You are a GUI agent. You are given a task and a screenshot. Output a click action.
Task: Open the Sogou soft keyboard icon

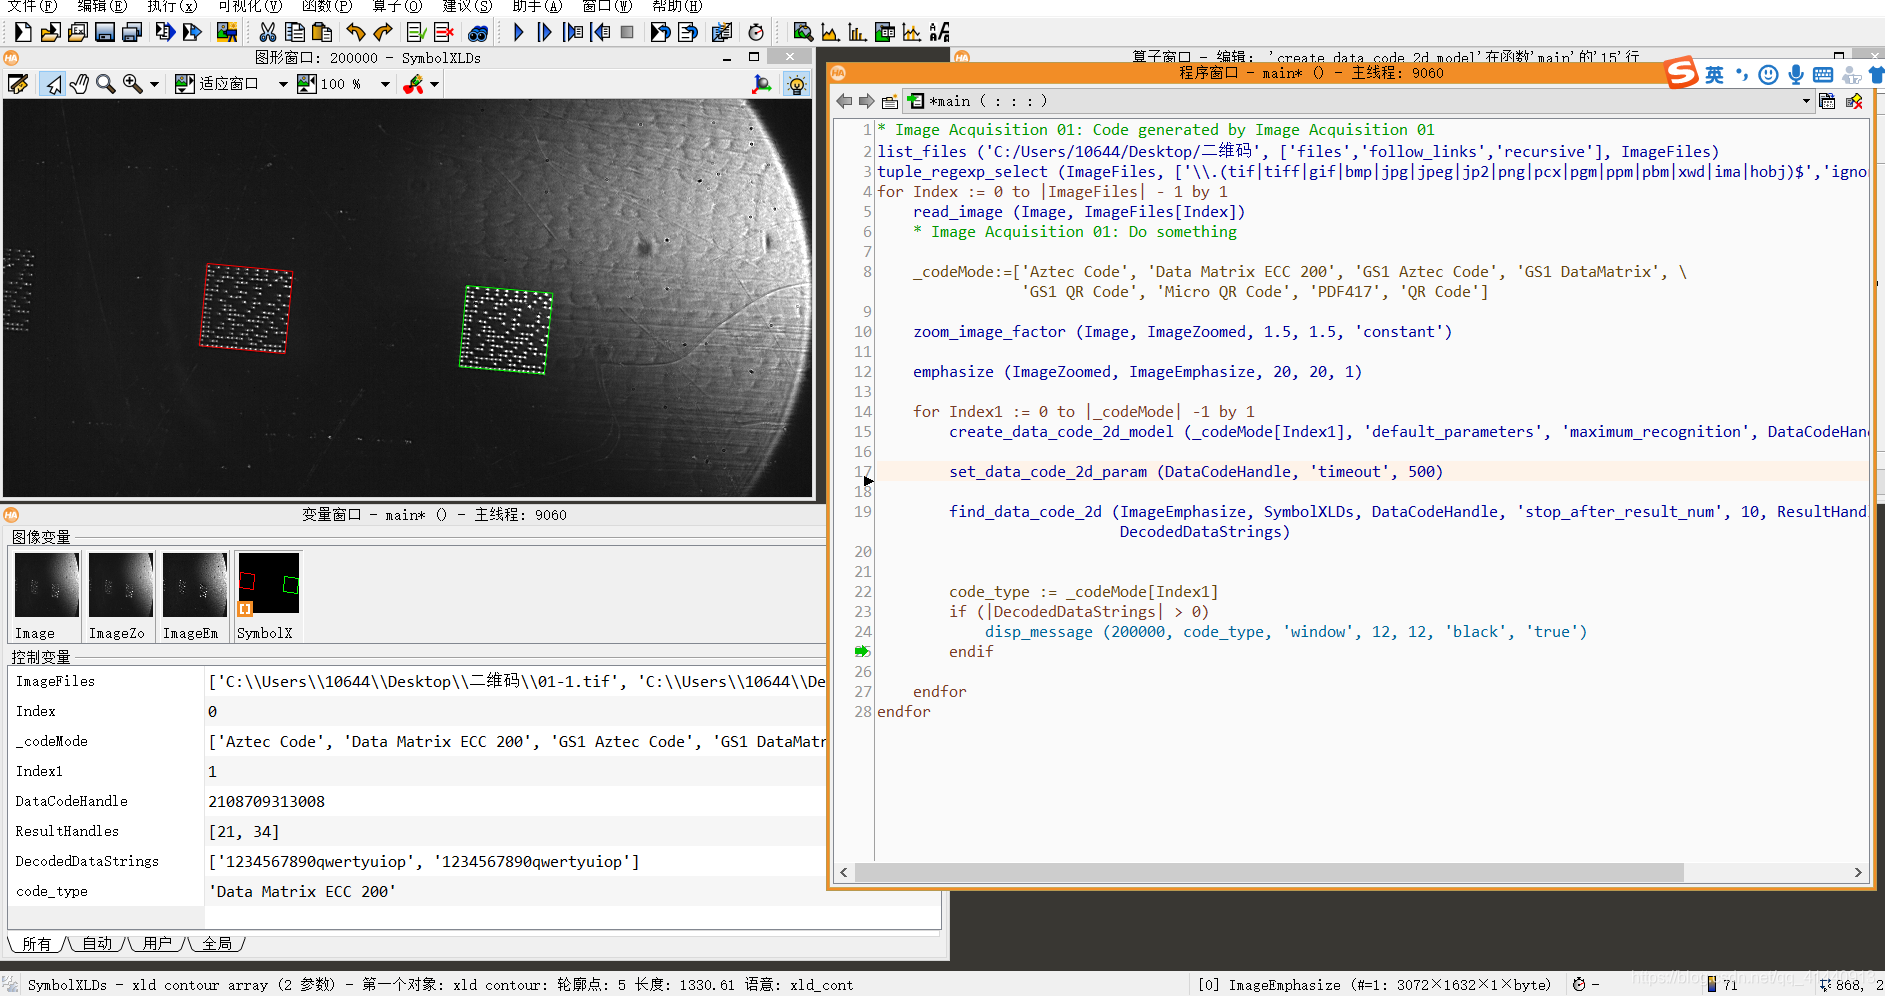click(x=1822, y=75)
